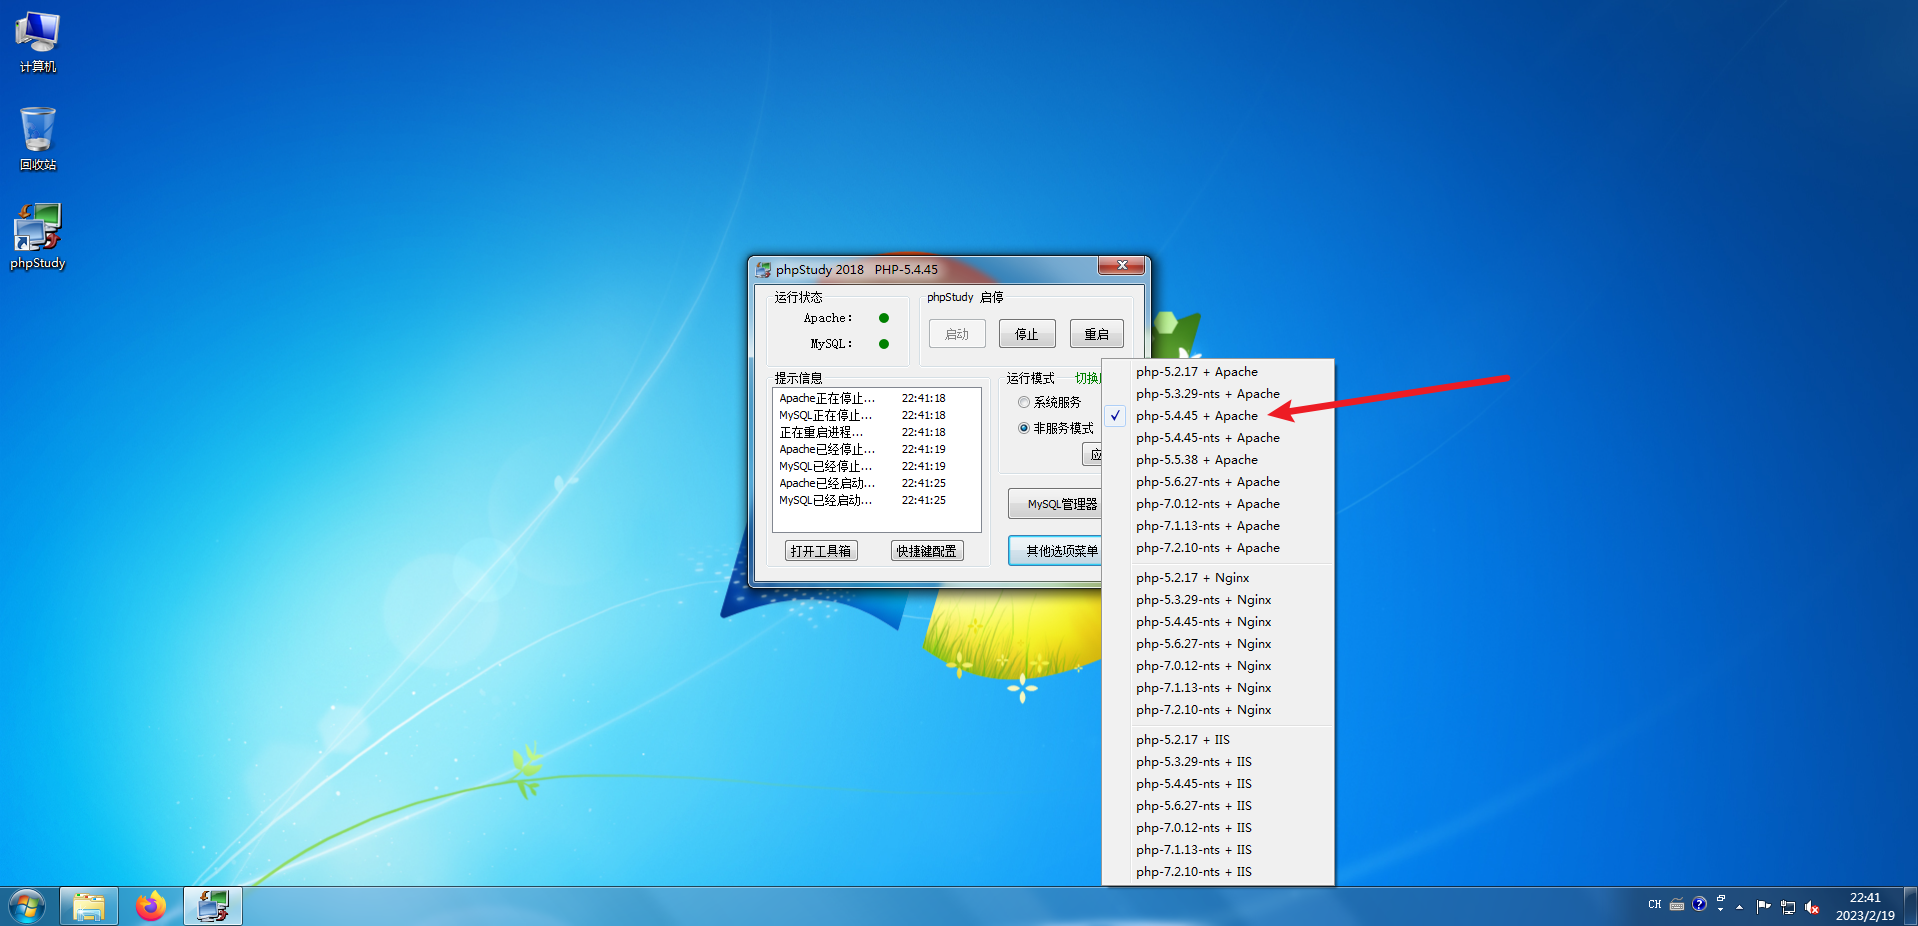The width and height of the screenshot is (1918, 926).
Task: Select the 回收站 recycle bin icon
Action: click(38, 139)
